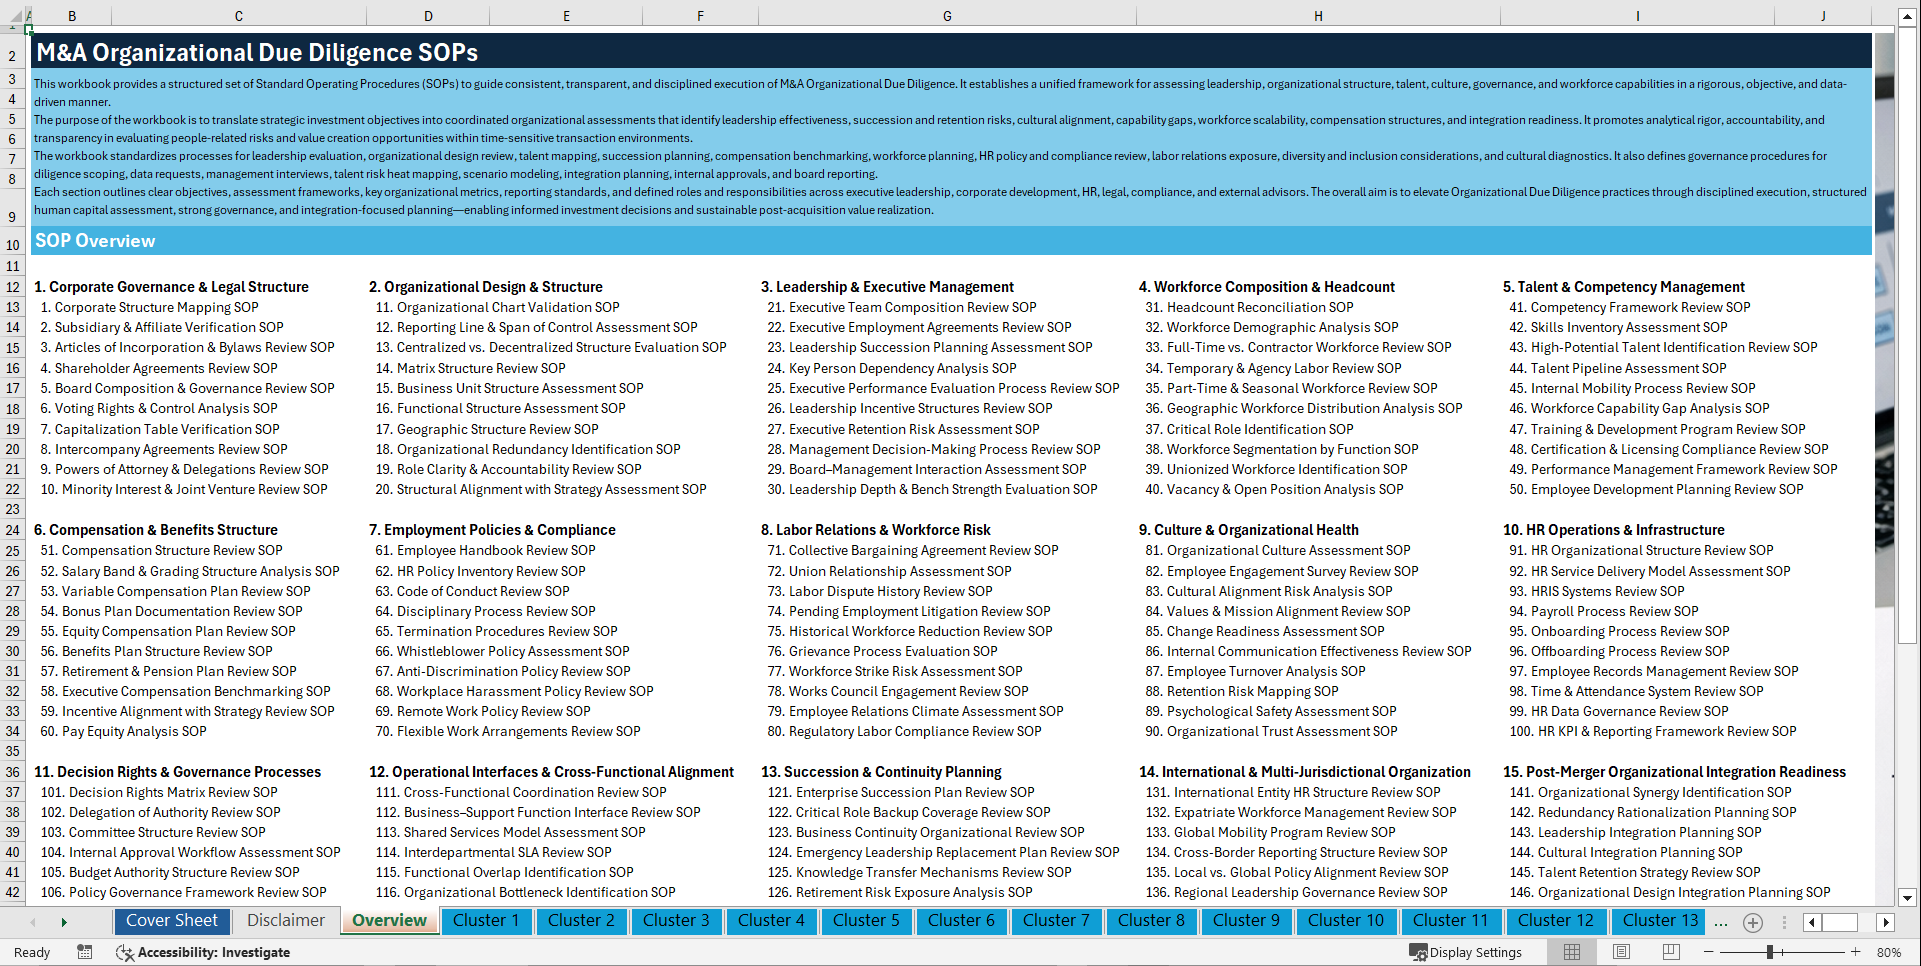The height and width of the screenshot is (966, 1921).
Task: Click the zoom slider handle
Action: pyautogui.click(x=1769, y=951)
